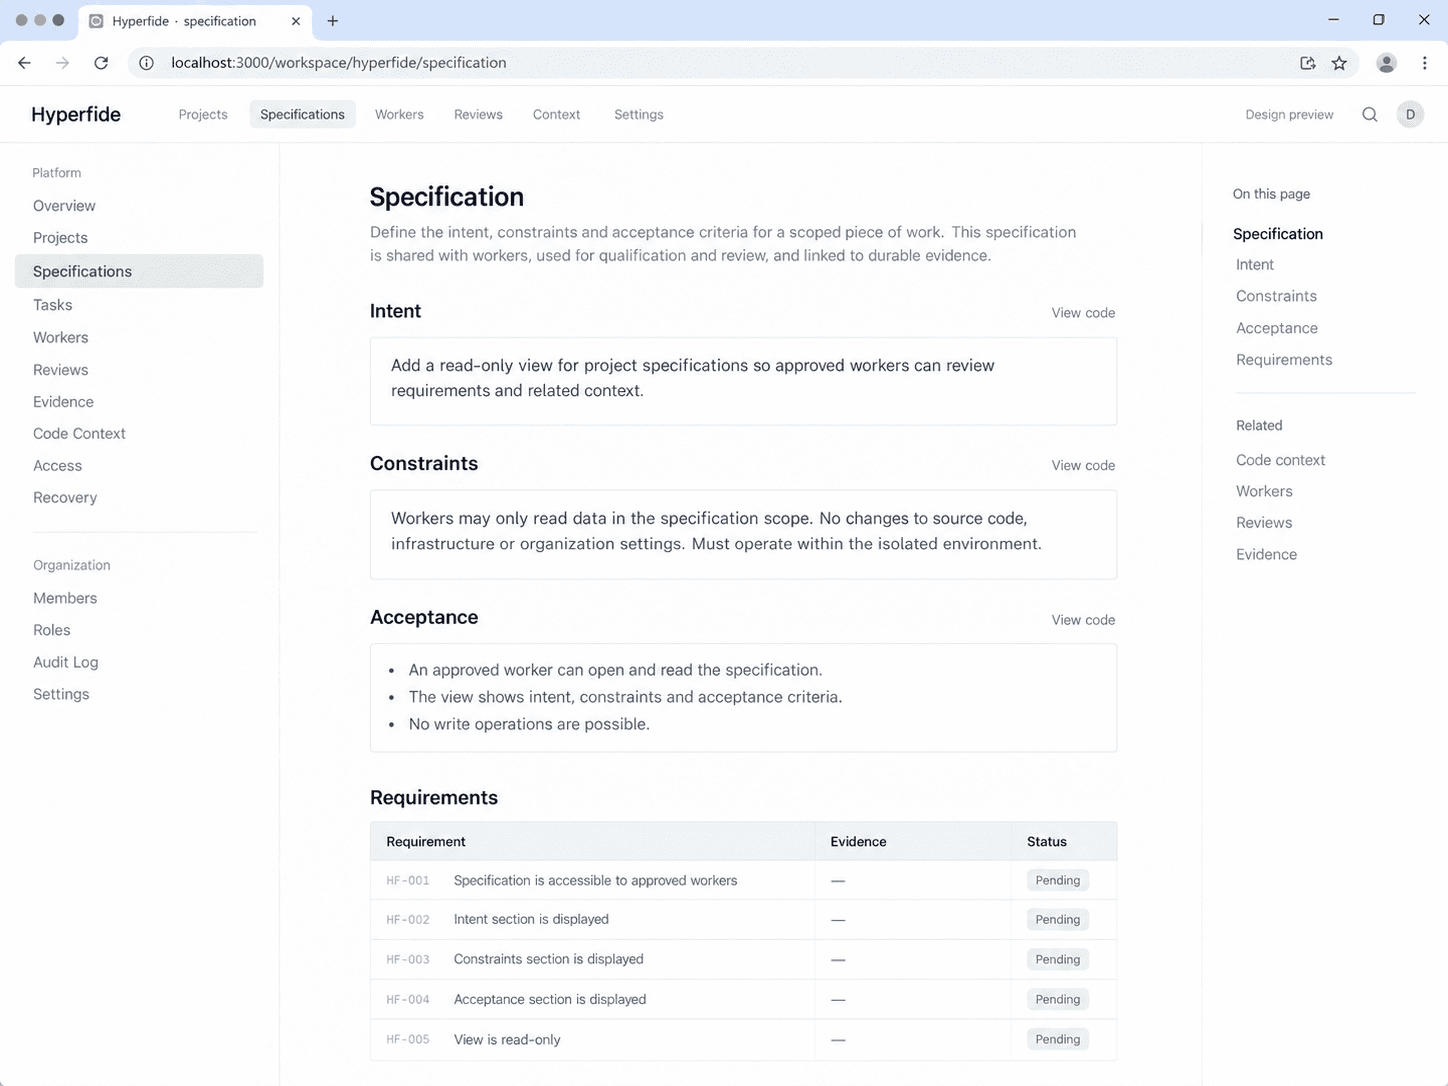Open the browser profile icon

(1386, 63)
